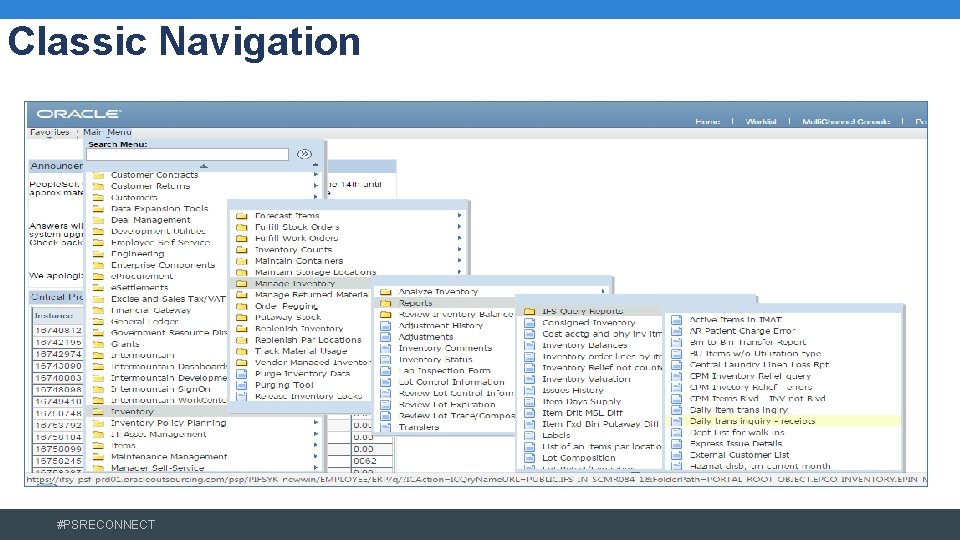The height and width of the screenshot is (540, 960).
Task: Expand the Inventory Counts submenu arrow
Action: (459, 249)
